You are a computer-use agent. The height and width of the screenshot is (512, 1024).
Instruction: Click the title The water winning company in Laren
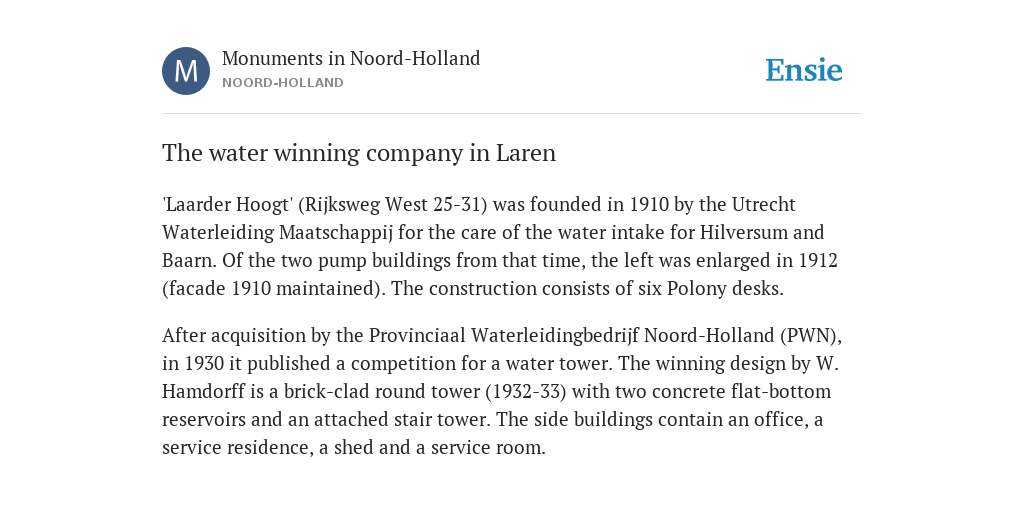[x=359, y=153]
